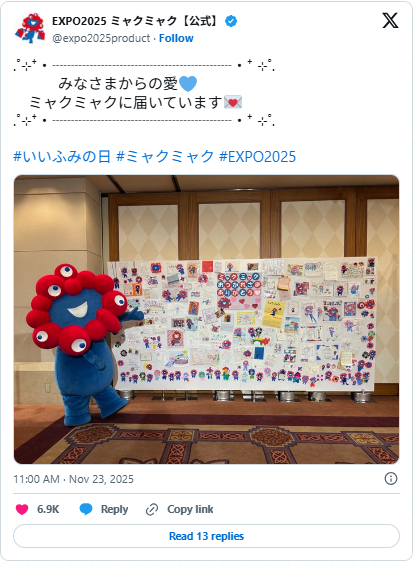Viewport: 416px width, 564px height.
Task: Open the #いいふみの日 hashtag
Action: [61, 157]
